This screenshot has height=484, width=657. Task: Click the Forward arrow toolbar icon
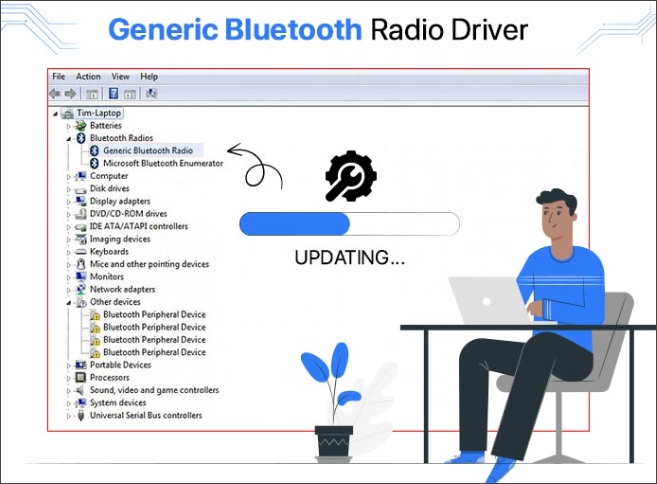click(70, 93)
